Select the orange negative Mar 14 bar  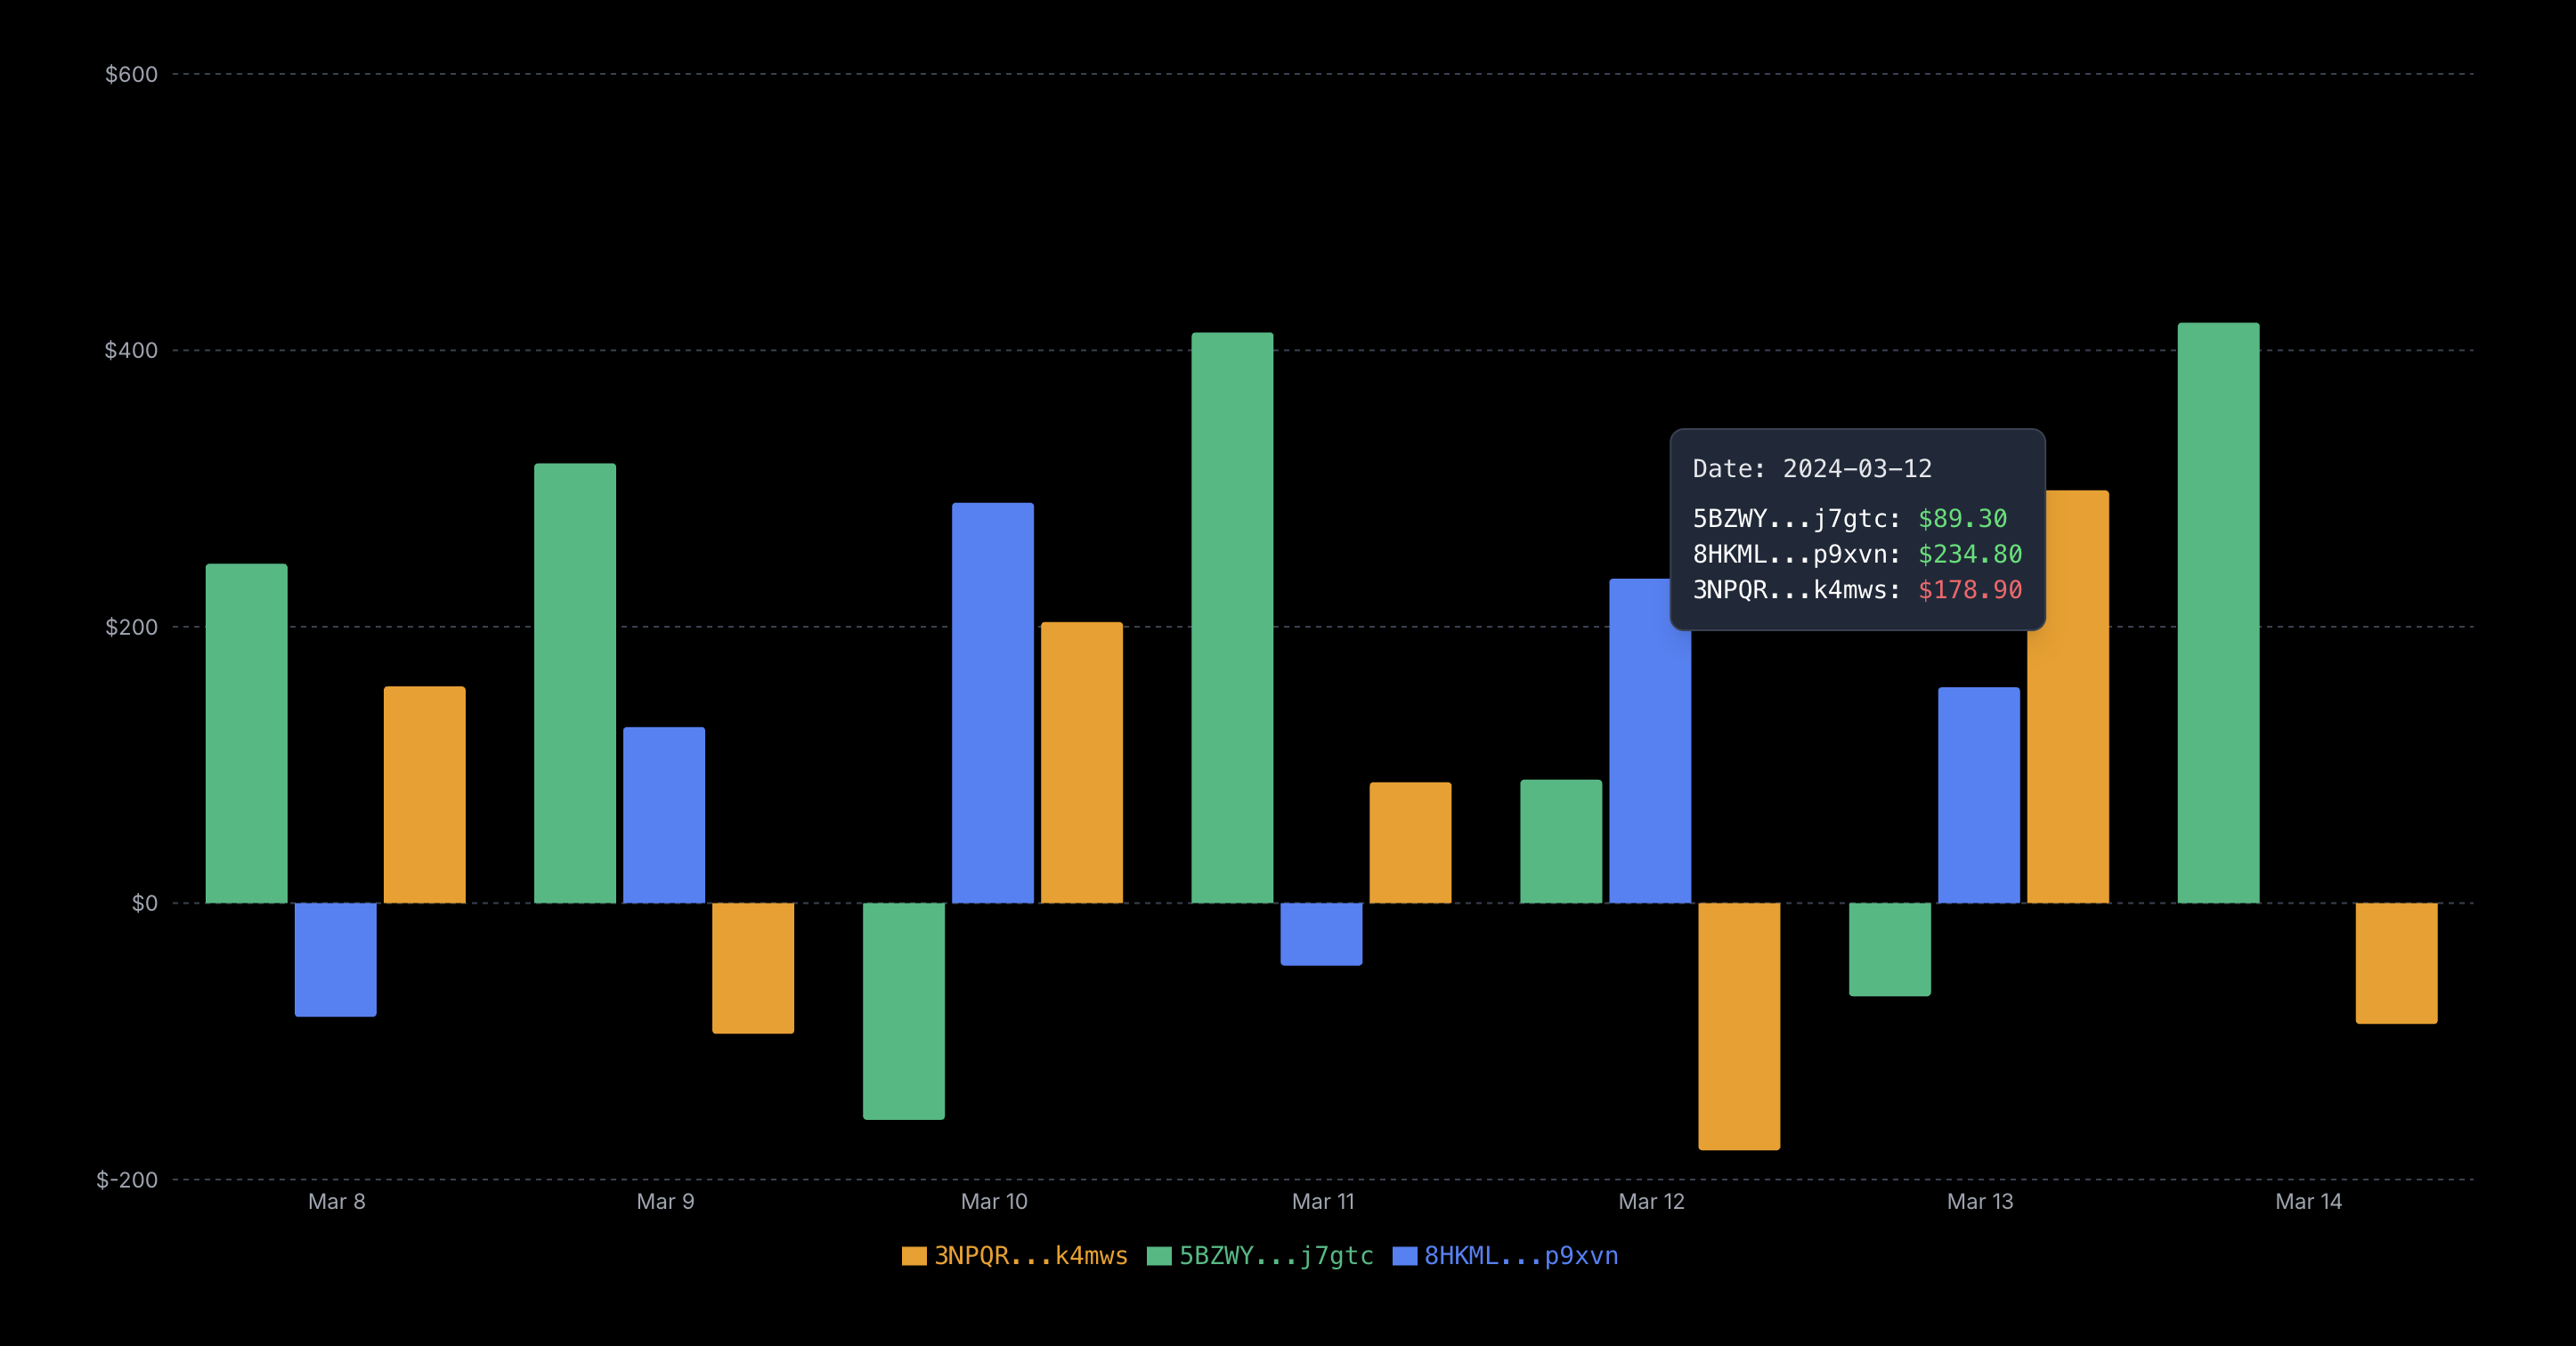click(2396, 962)
